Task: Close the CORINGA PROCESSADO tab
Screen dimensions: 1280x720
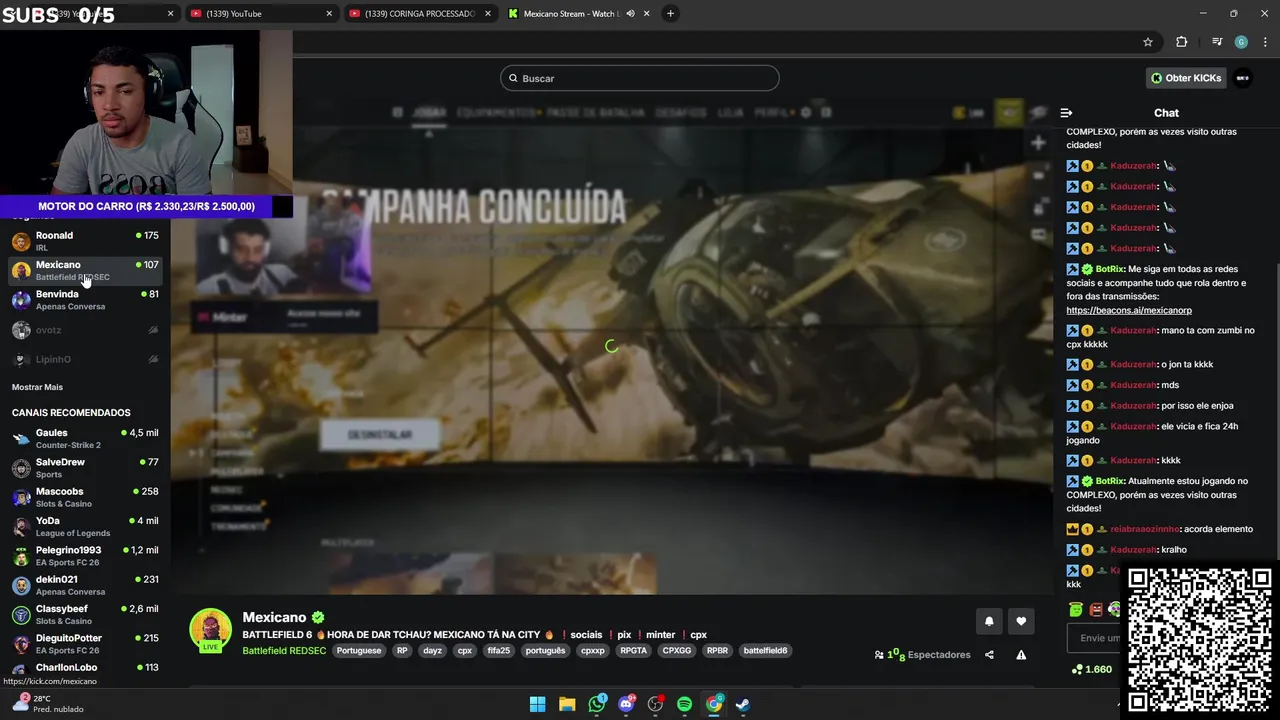Action: [488, 14]
